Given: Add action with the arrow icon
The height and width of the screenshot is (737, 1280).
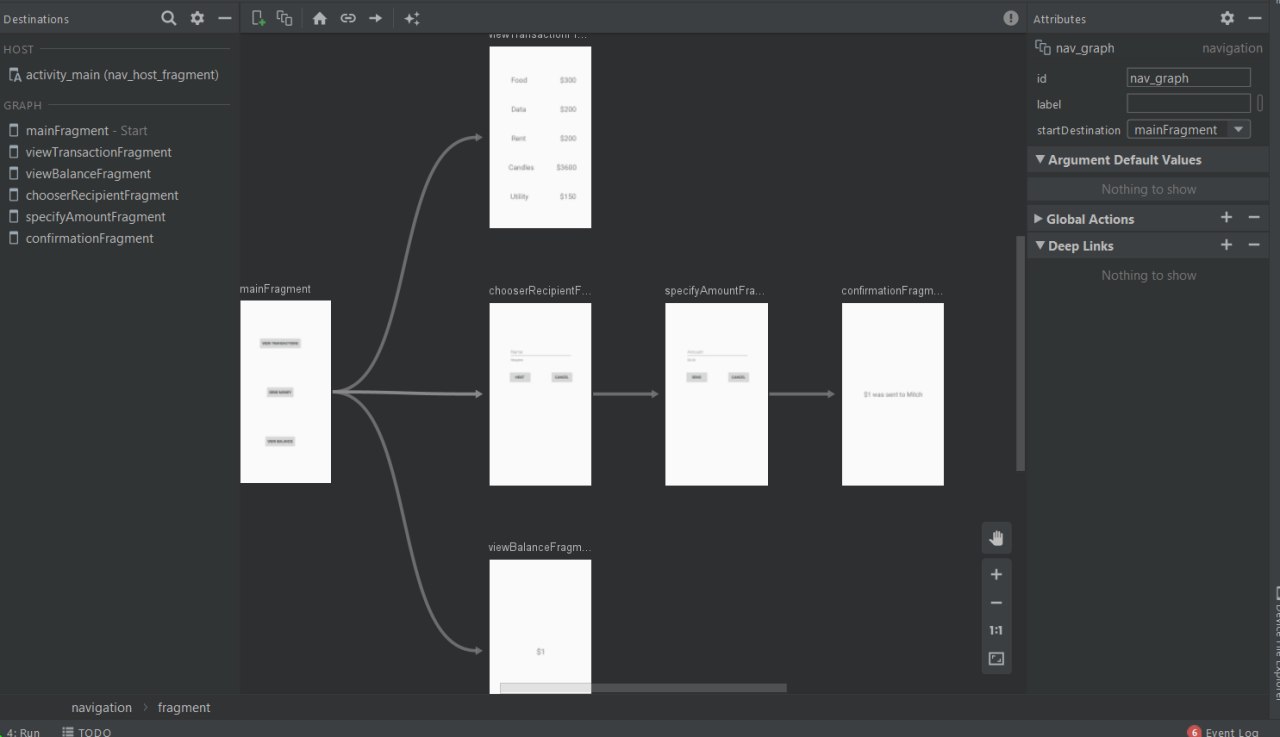Looking at the screenshot, I should [x=376, y=18].
